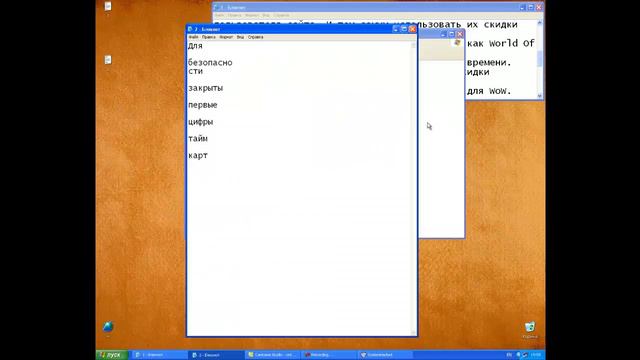The image size is (640, 360).
Task: Click scroll-up arrow in background Notepad window
Action: point(540,23)
